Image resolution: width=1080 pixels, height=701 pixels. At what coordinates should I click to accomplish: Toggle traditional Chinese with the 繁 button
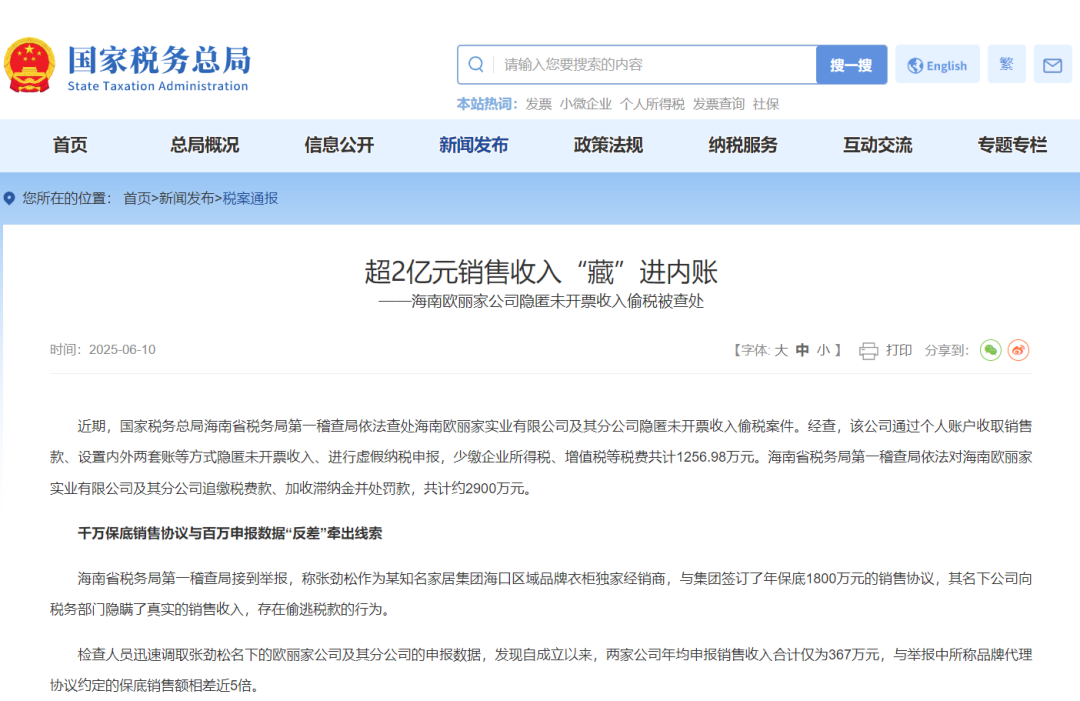pyautogui.click(x=1006, y=63)
